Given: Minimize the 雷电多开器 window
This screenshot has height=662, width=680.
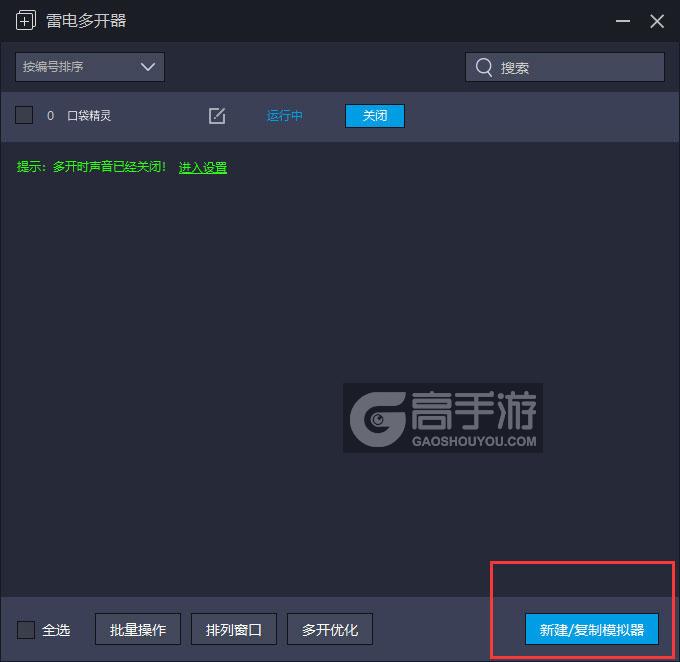Looking at the screenshot, I should tap(623, 21).
